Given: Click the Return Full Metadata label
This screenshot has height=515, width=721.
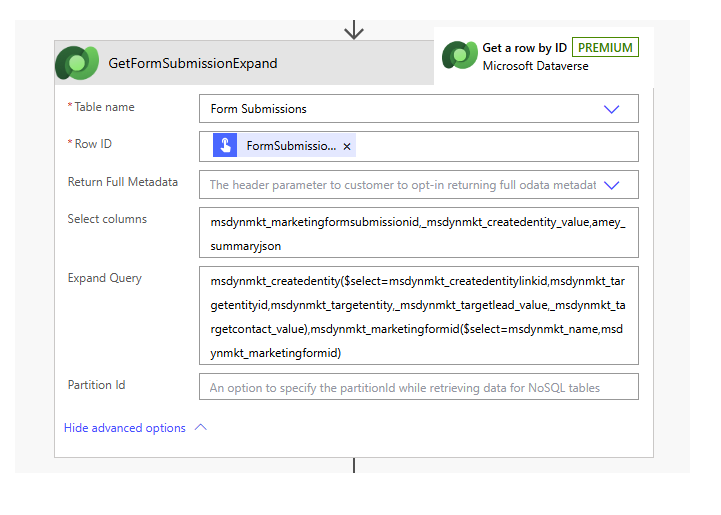Looking at the screenshot, I should click(123, 182).
